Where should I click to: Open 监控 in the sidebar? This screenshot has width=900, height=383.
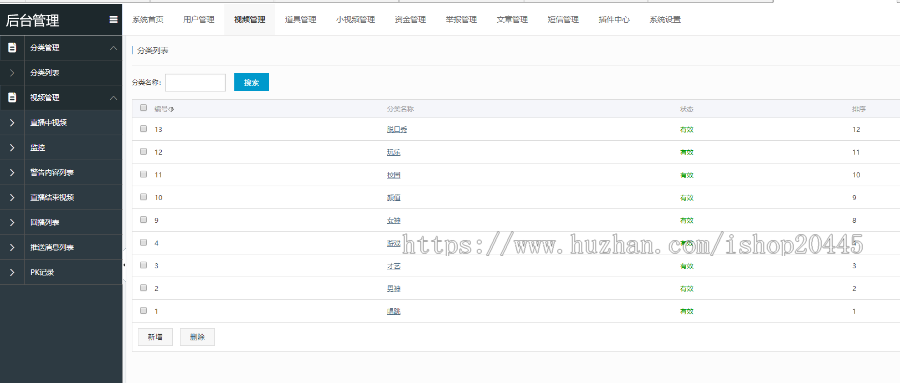tap(37, 148)
